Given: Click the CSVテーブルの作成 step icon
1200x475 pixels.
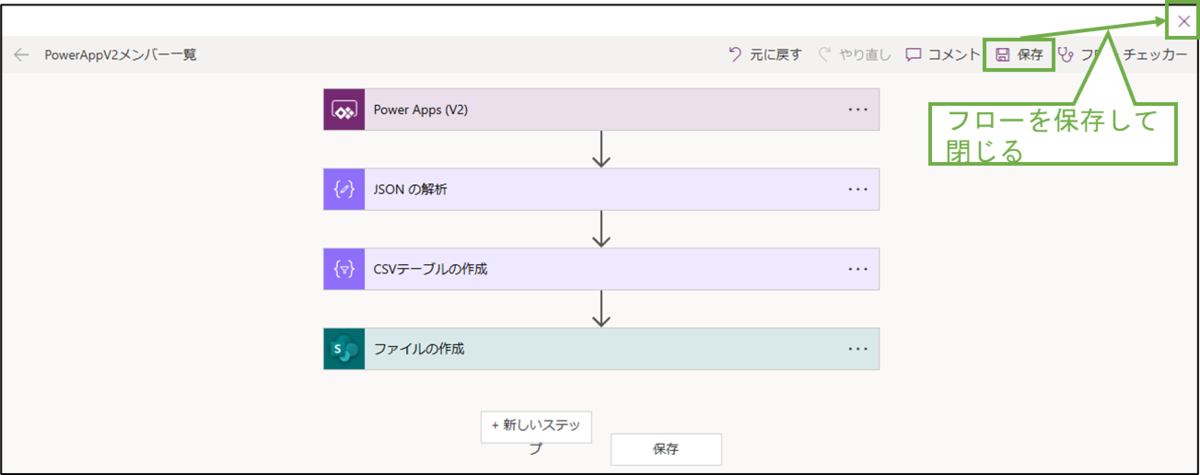Looking at the screenshot, I should (x=344, y=269).
